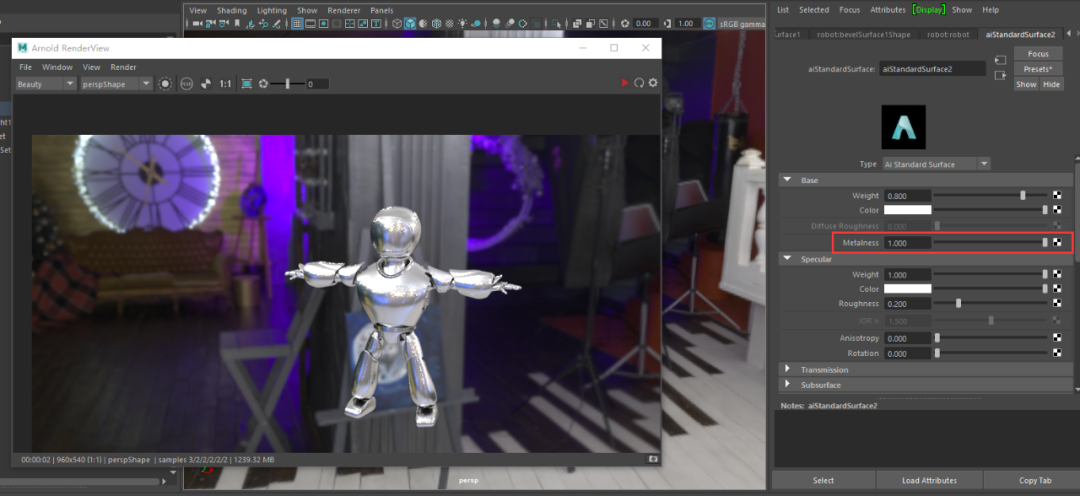Toggle the crop region icon in RenderView
This screenshot has width=1080, height=496.
point(247,84)
